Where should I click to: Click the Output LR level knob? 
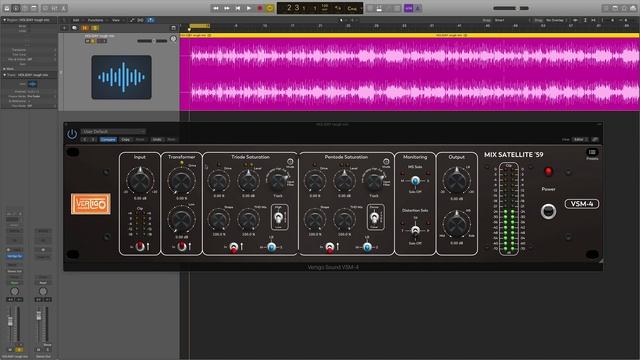click(456, 180)
